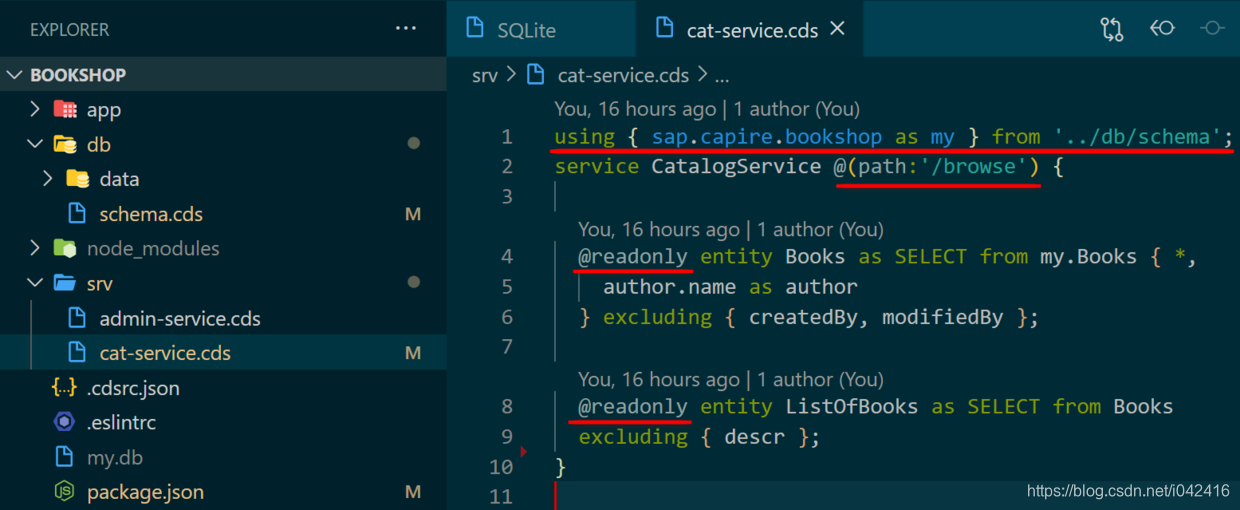The image size is (1240, 510).
Task: Click the M status badge beside package.json
Action: [x=413, y=492]
